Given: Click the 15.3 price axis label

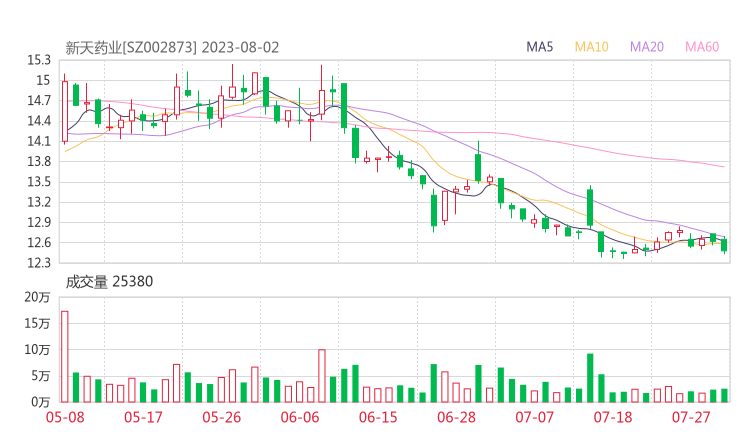Looking at the screenshot, I should pos(39,60).
